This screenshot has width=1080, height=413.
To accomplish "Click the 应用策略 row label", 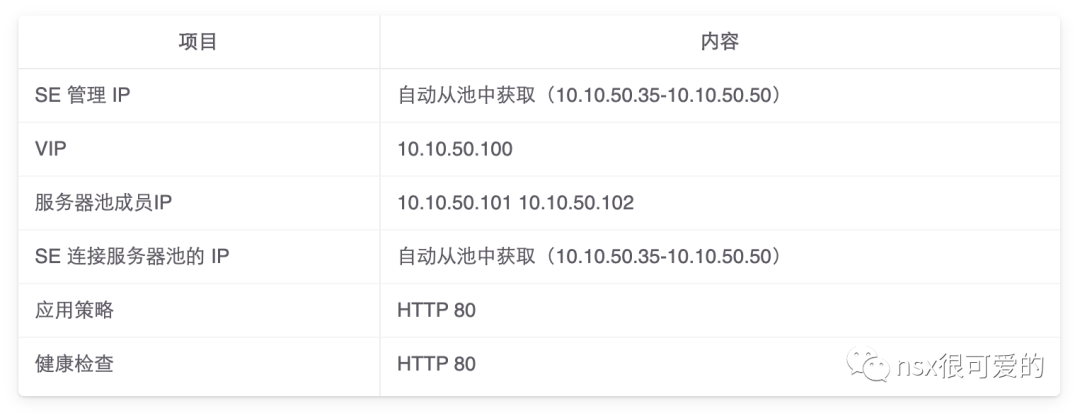I will (74, 310).
